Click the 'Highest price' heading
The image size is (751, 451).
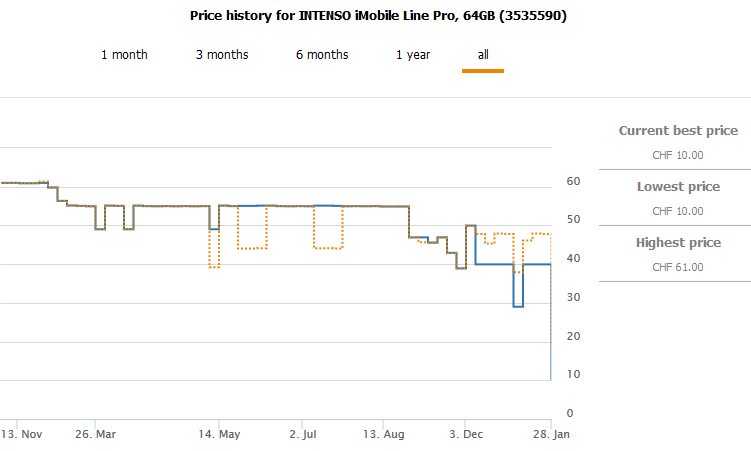[678, 243]
